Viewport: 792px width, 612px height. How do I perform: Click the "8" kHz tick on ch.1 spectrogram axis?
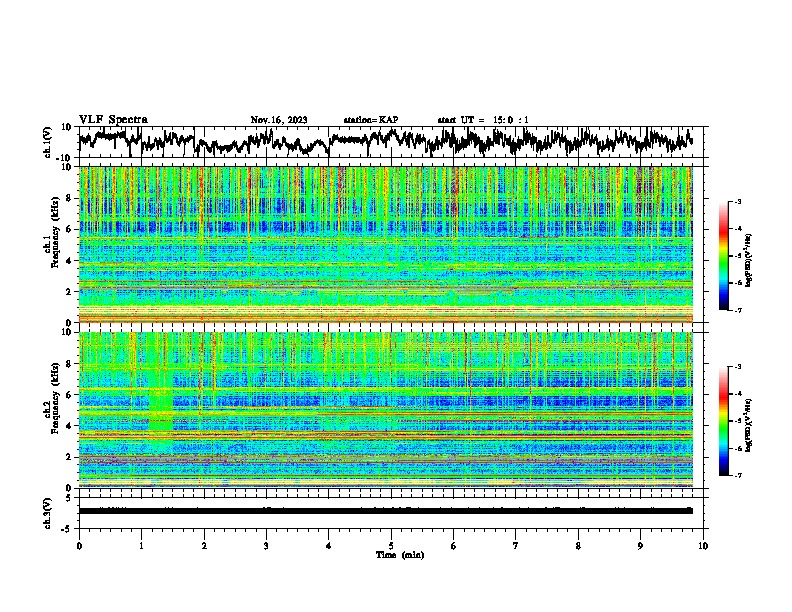[x=70, y=198]
